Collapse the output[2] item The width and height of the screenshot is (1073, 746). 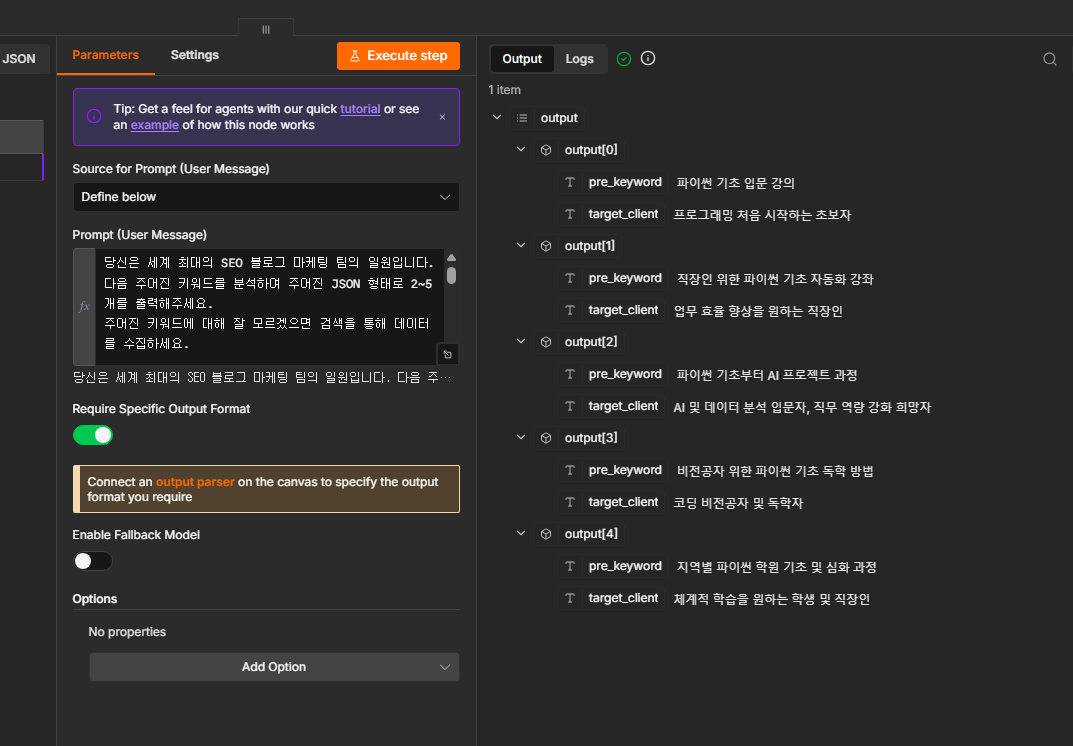point(521,341)
